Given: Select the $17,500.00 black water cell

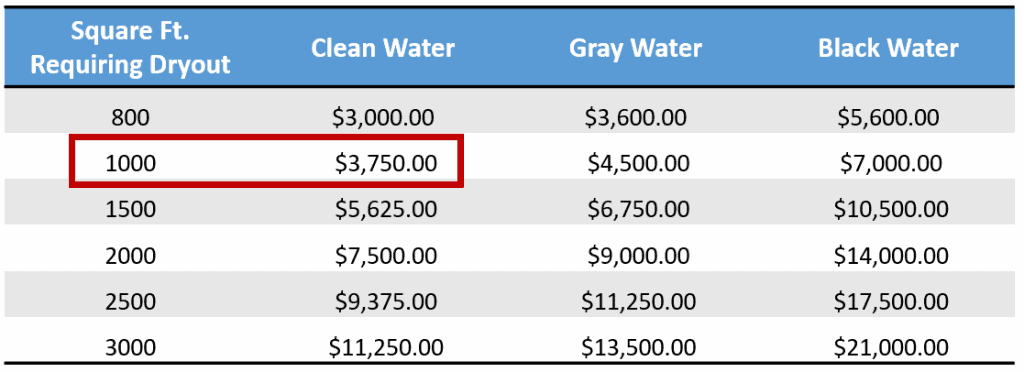Looking at the screenshot, I should 891,302.
